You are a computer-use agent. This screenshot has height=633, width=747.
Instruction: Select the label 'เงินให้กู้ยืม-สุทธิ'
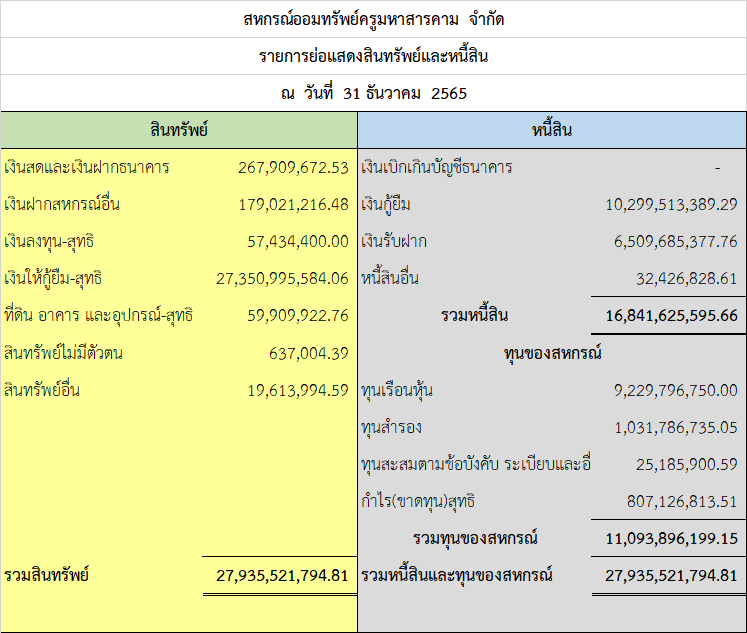pyautogui.click(x=53, y=278)
